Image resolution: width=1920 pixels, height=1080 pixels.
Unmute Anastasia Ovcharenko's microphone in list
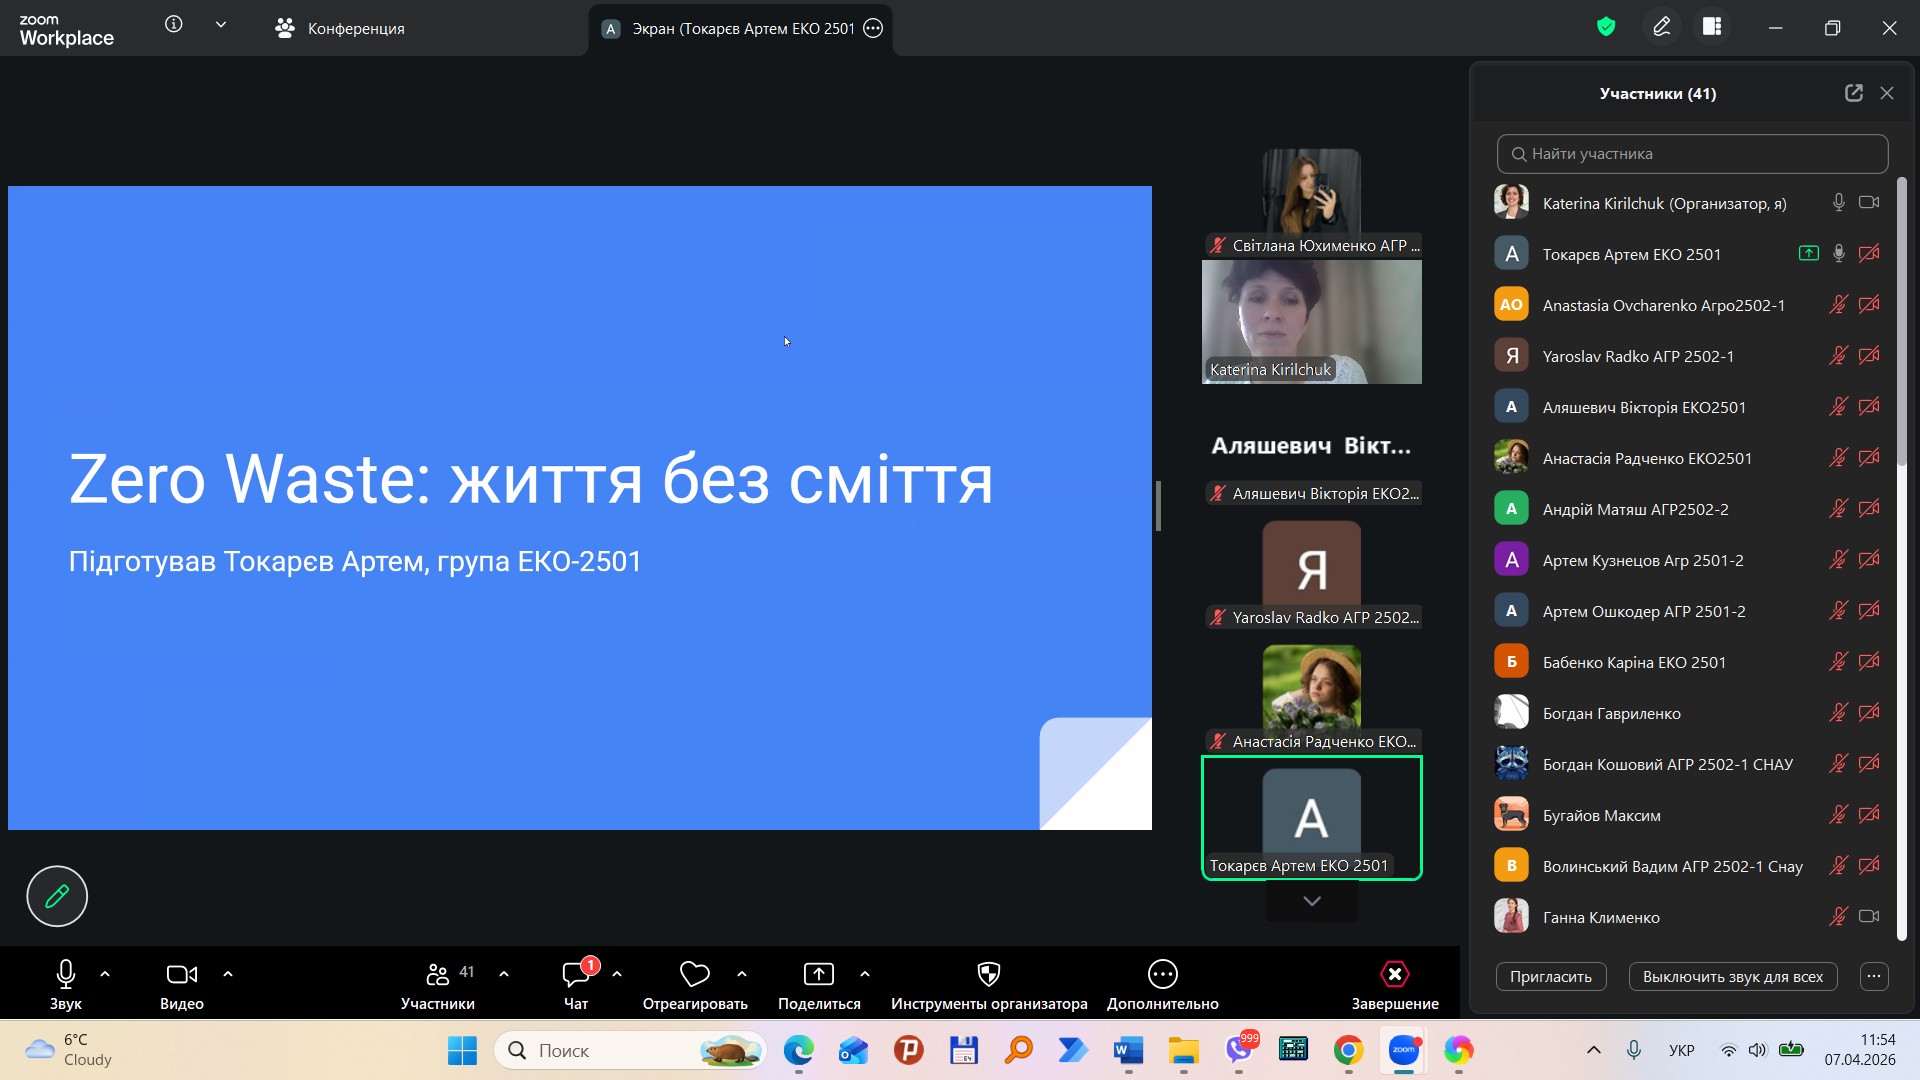[x=1838, y=305]
